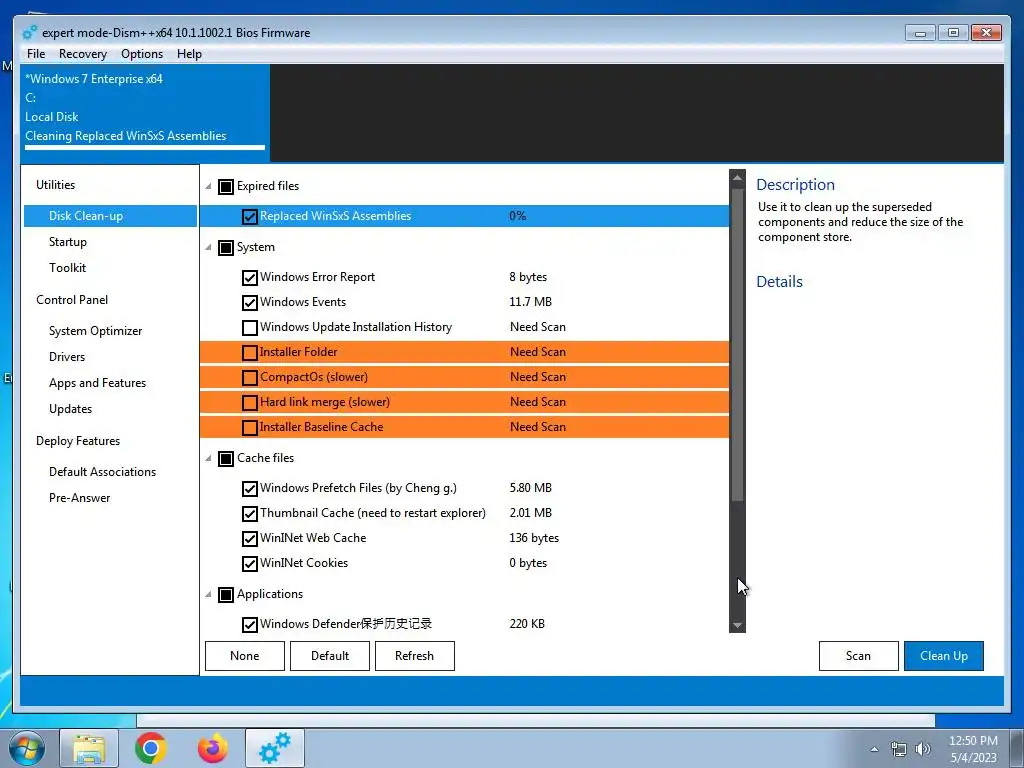Open the Dism++ title bar gear icon
Image resolution: width=1024 pixels, height=768 pixels.
(29, 33)
